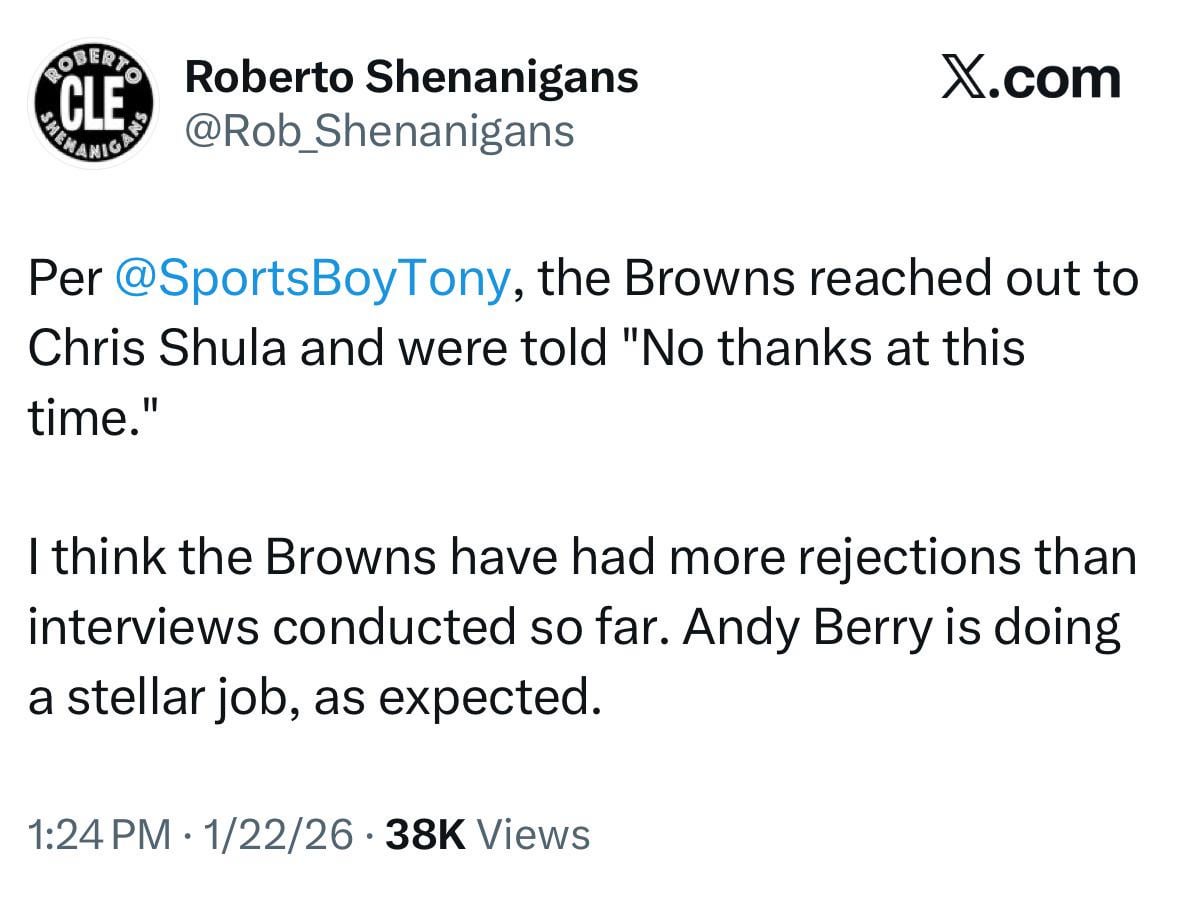The width and height of the screenshot is (1179, 900).
Task: Click the word "Per" starting the tweet
Action: pyautogui.click(x=65, y=280)
